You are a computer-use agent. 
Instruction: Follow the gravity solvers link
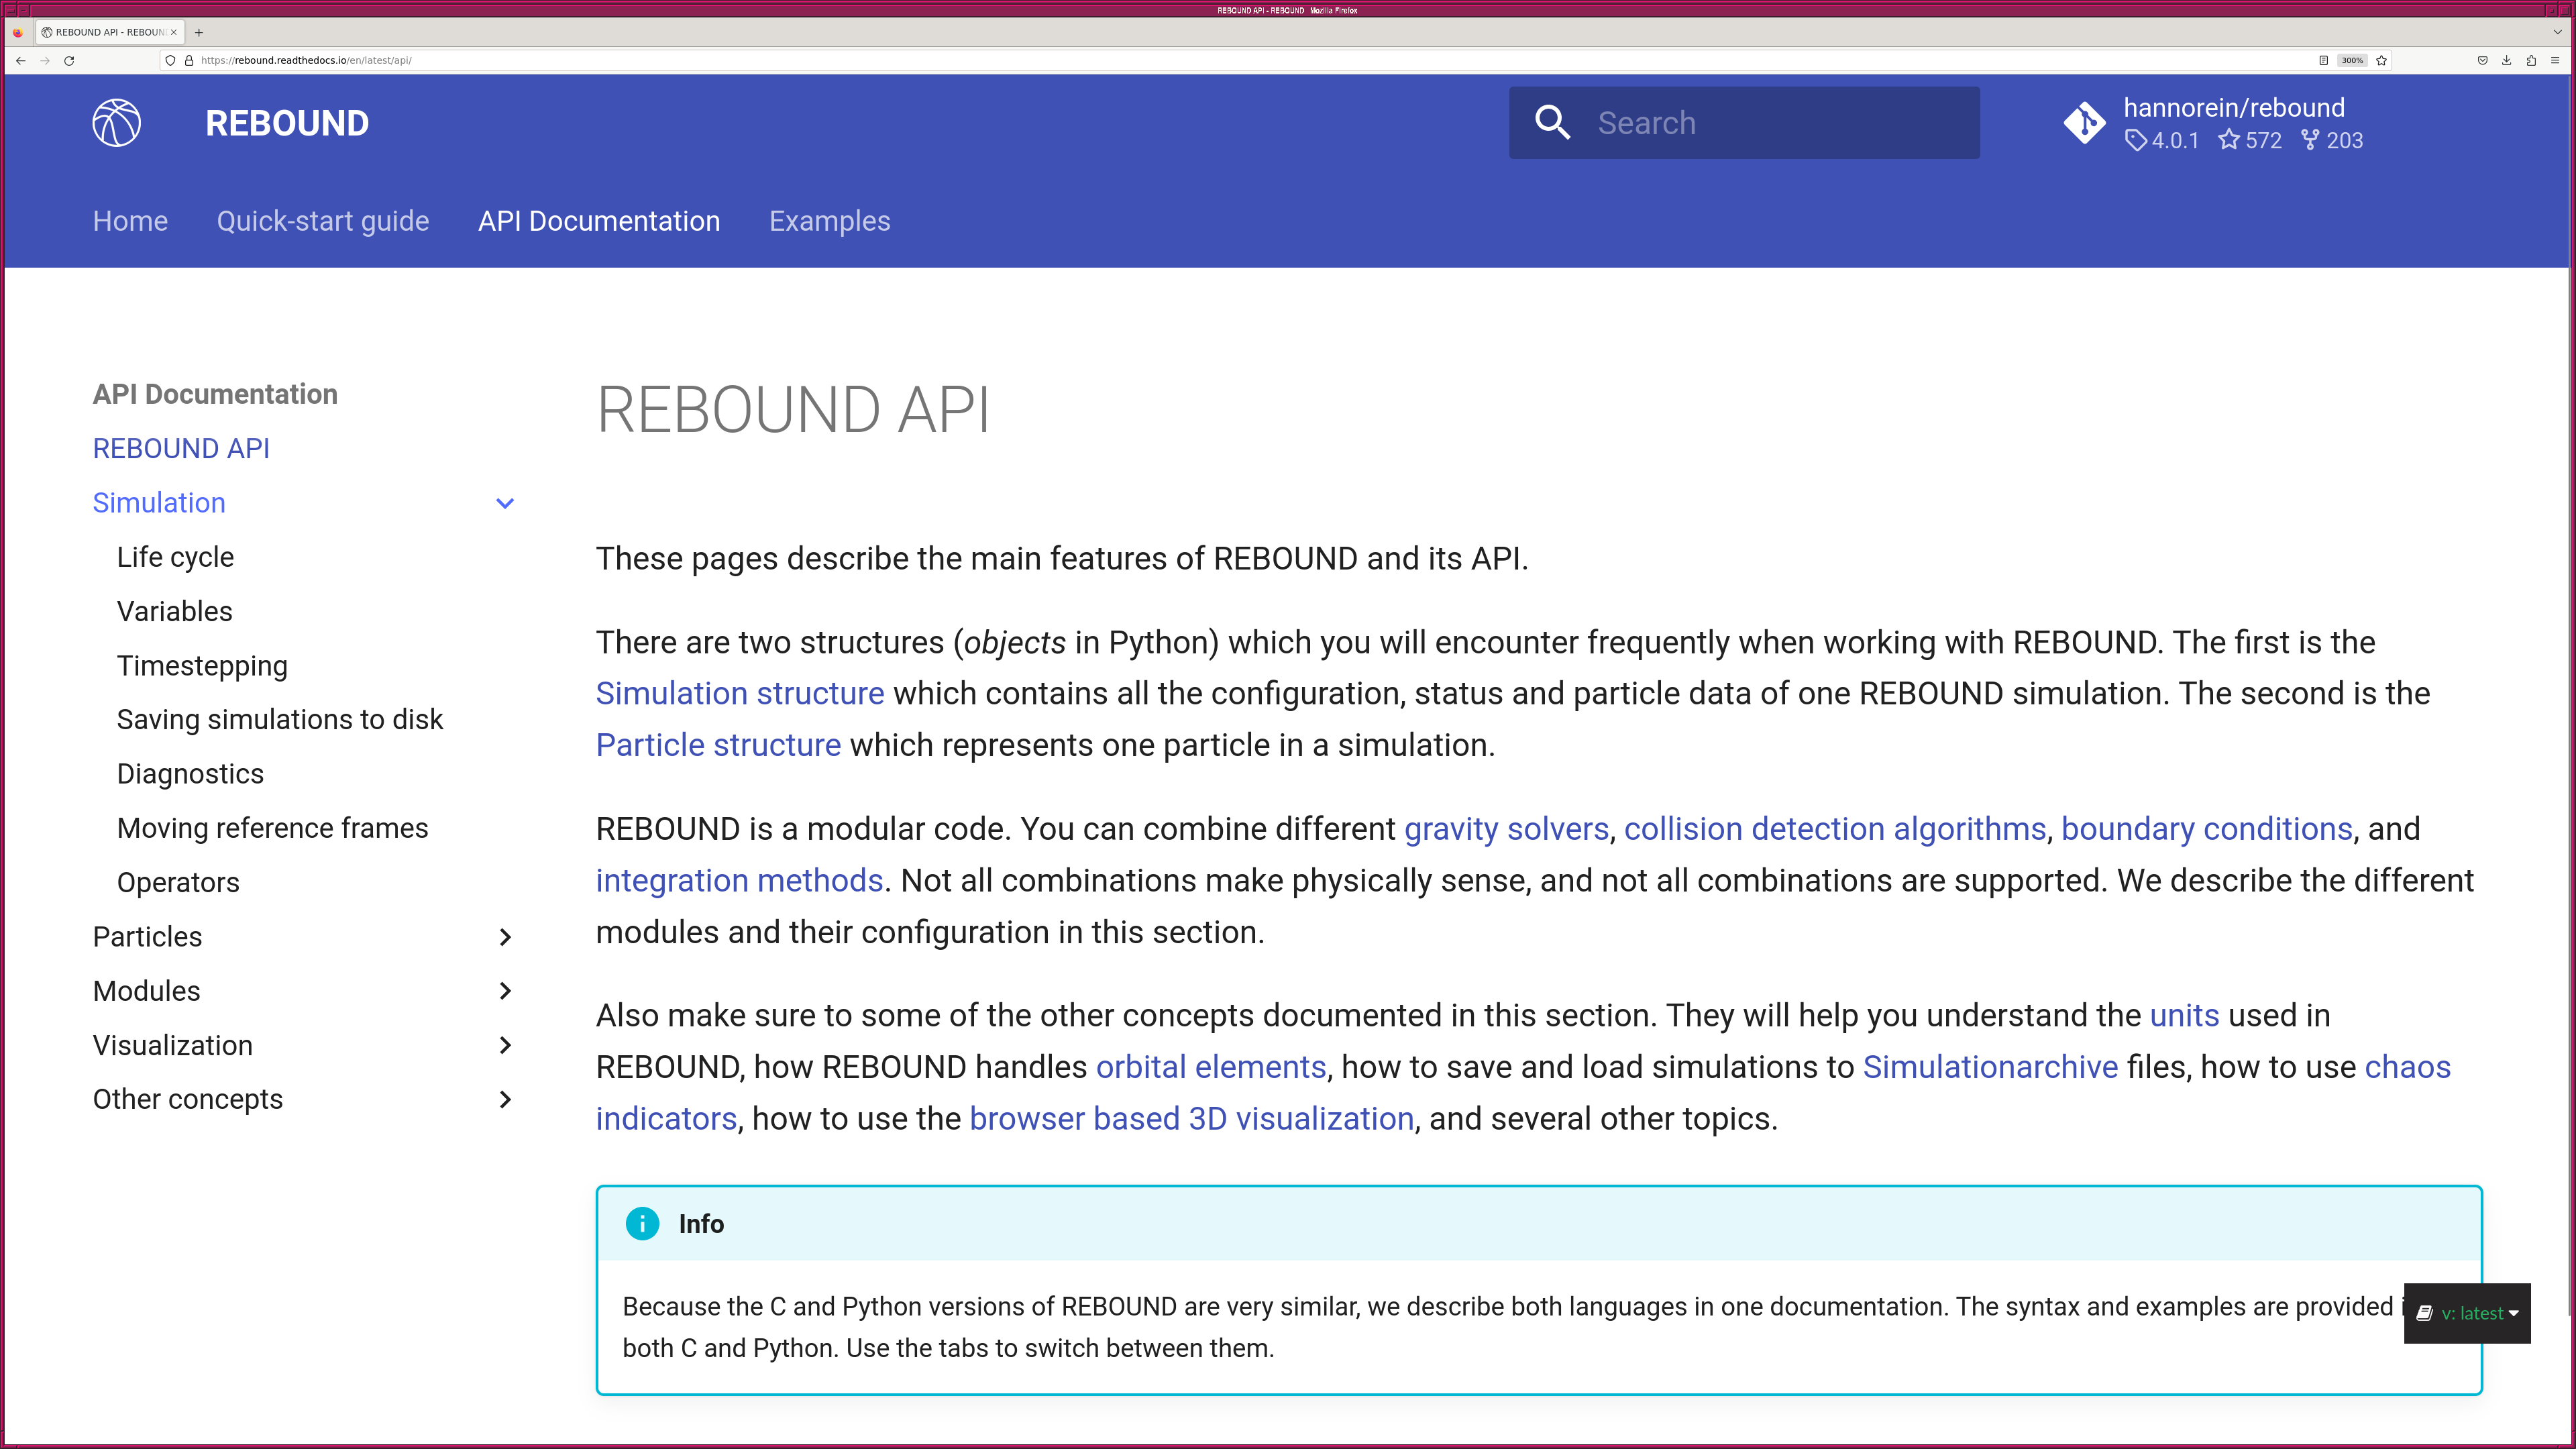point(1506,829)
